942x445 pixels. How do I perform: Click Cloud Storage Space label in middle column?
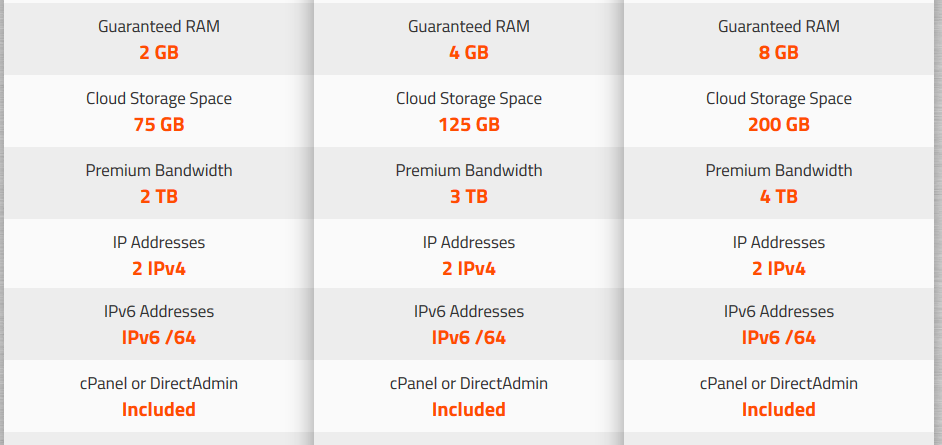[469, 98]
